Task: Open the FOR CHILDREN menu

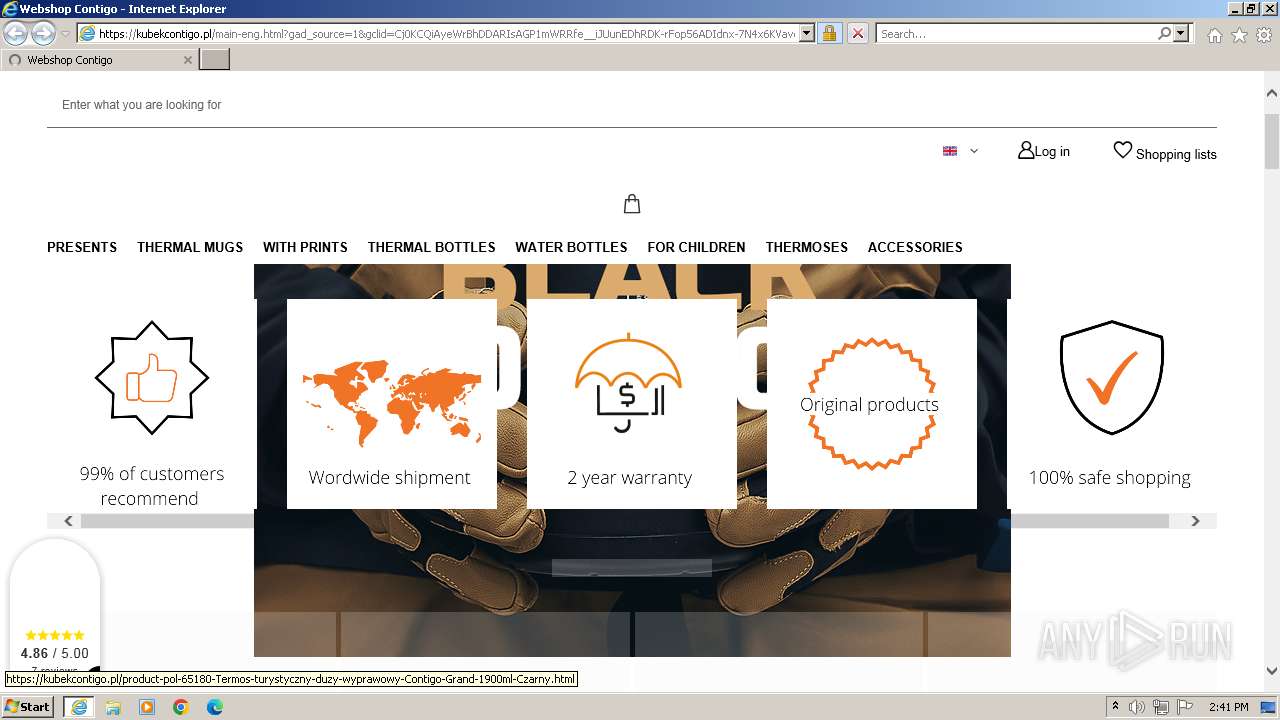Action: tap(696, 247)
